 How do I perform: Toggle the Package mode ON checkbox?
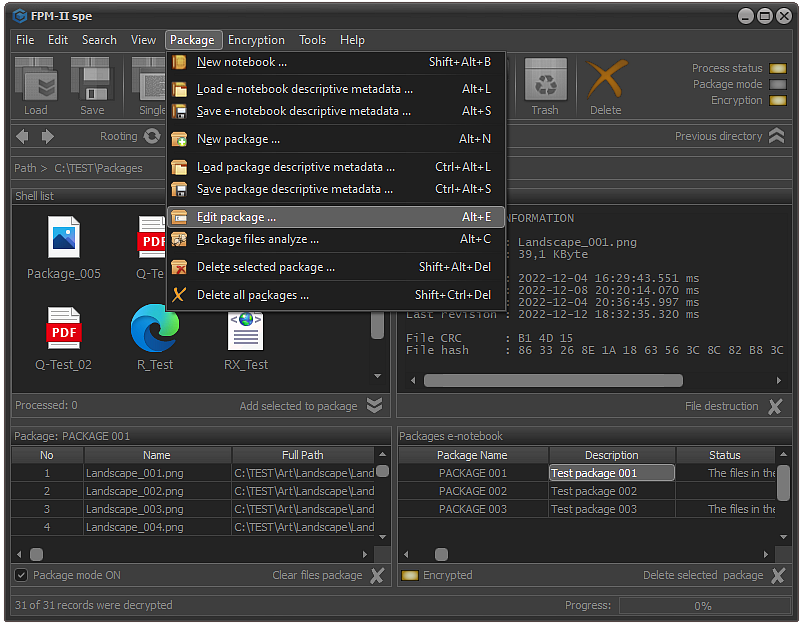[21, 575]
